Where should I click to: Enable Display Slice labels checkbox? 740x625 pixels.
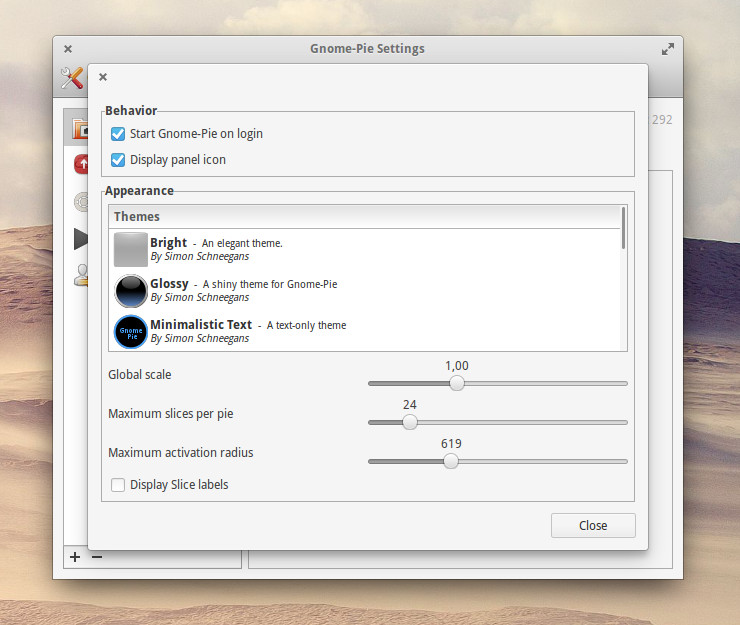coord(118,485)
